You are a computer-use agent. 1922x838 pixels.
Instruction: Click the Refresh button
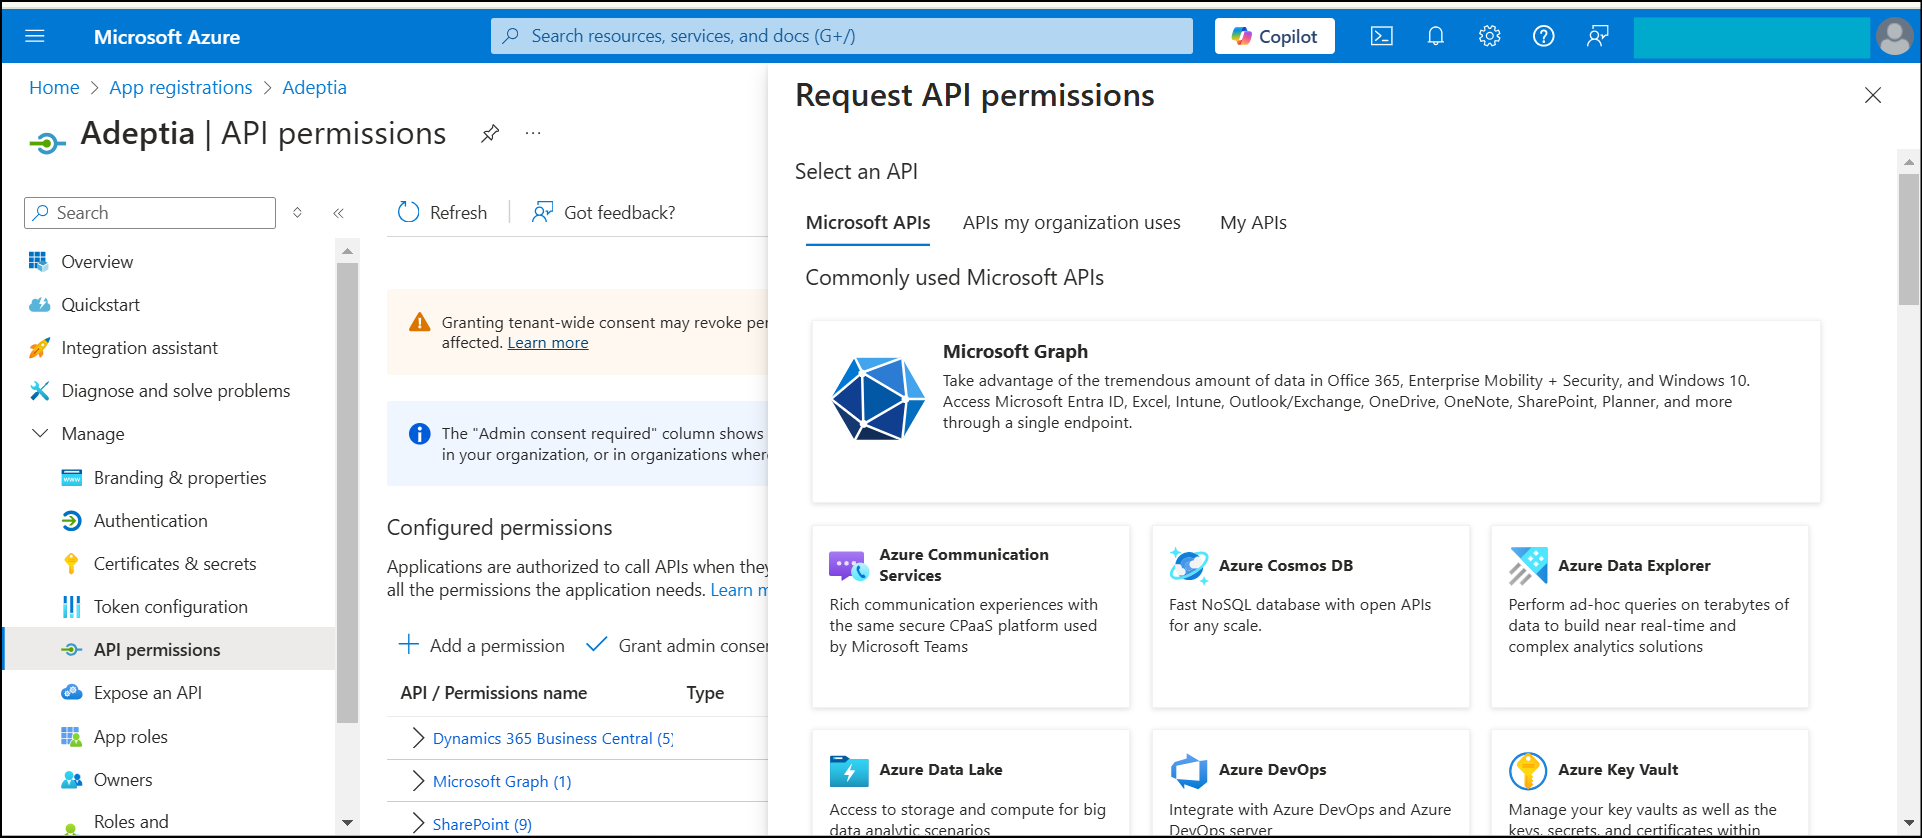(443, 212)
